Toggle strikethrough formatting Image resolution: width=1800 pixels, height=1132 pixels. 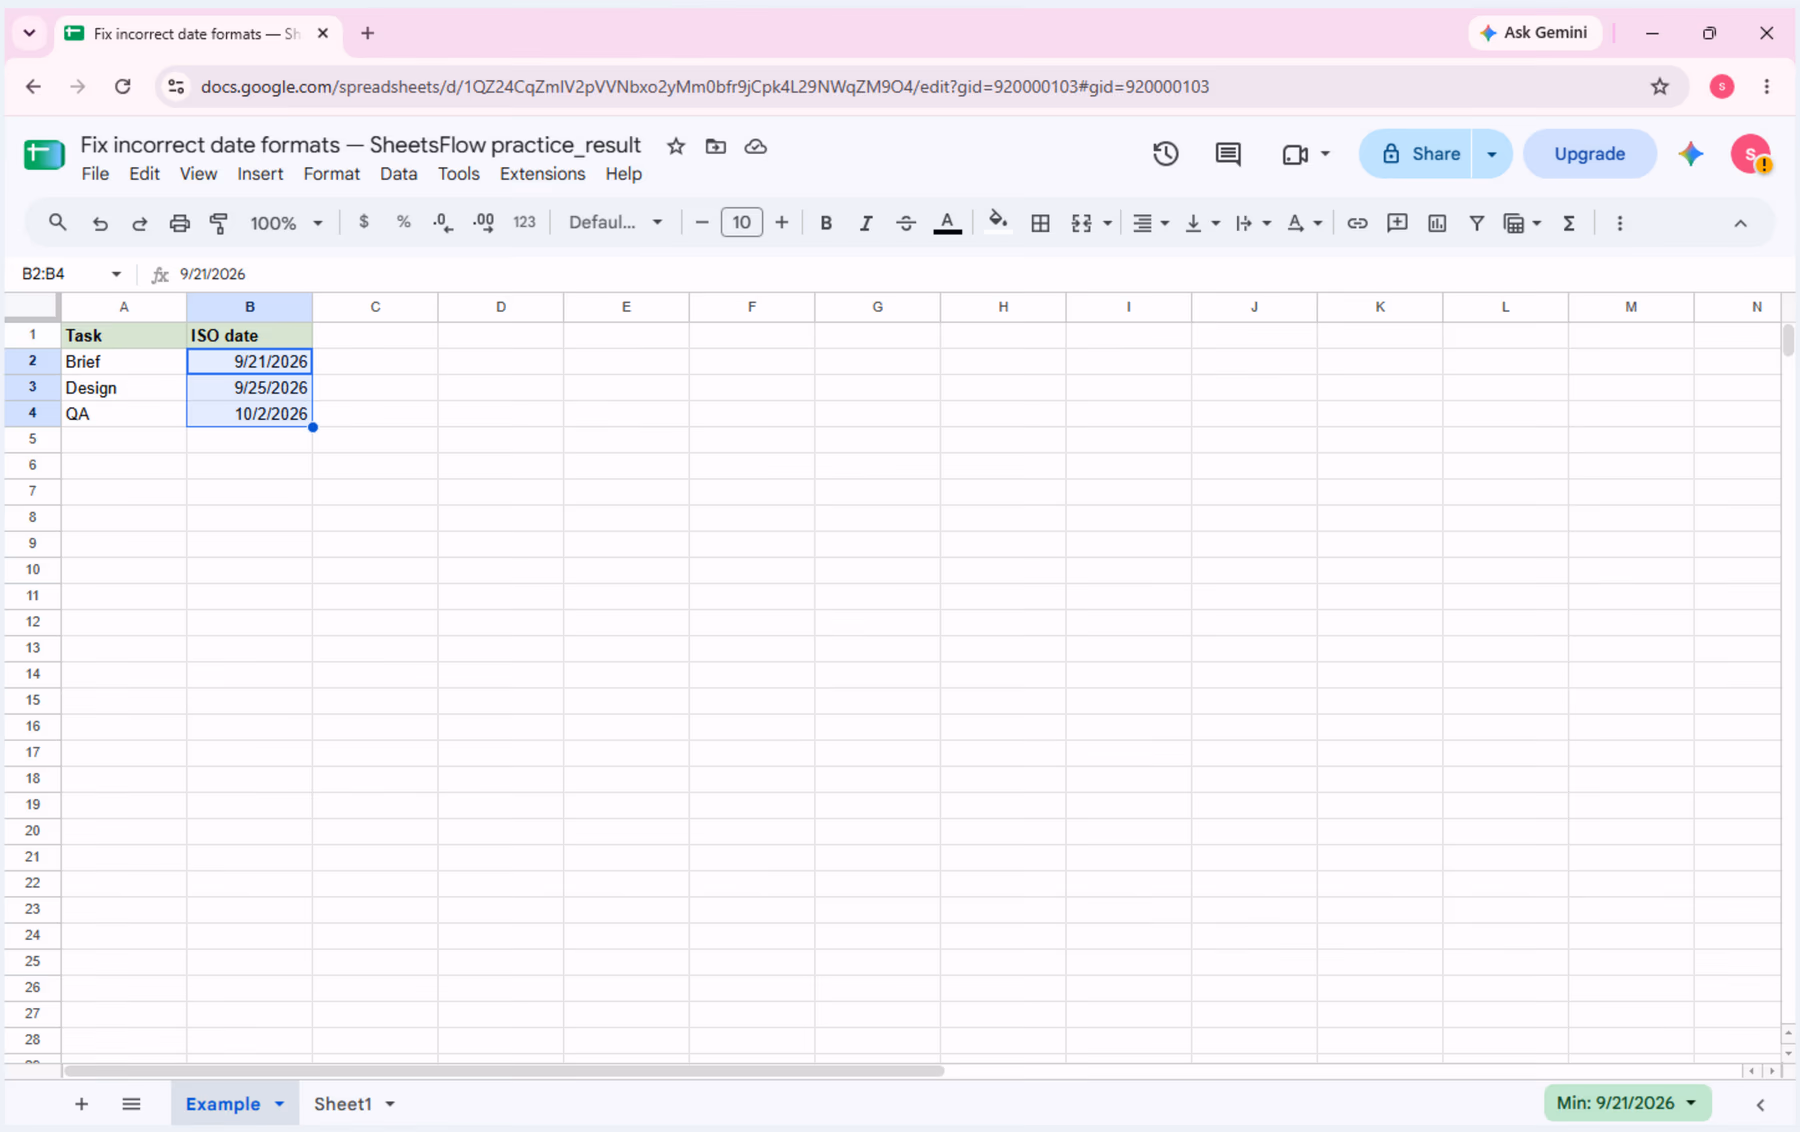point(906,223)
